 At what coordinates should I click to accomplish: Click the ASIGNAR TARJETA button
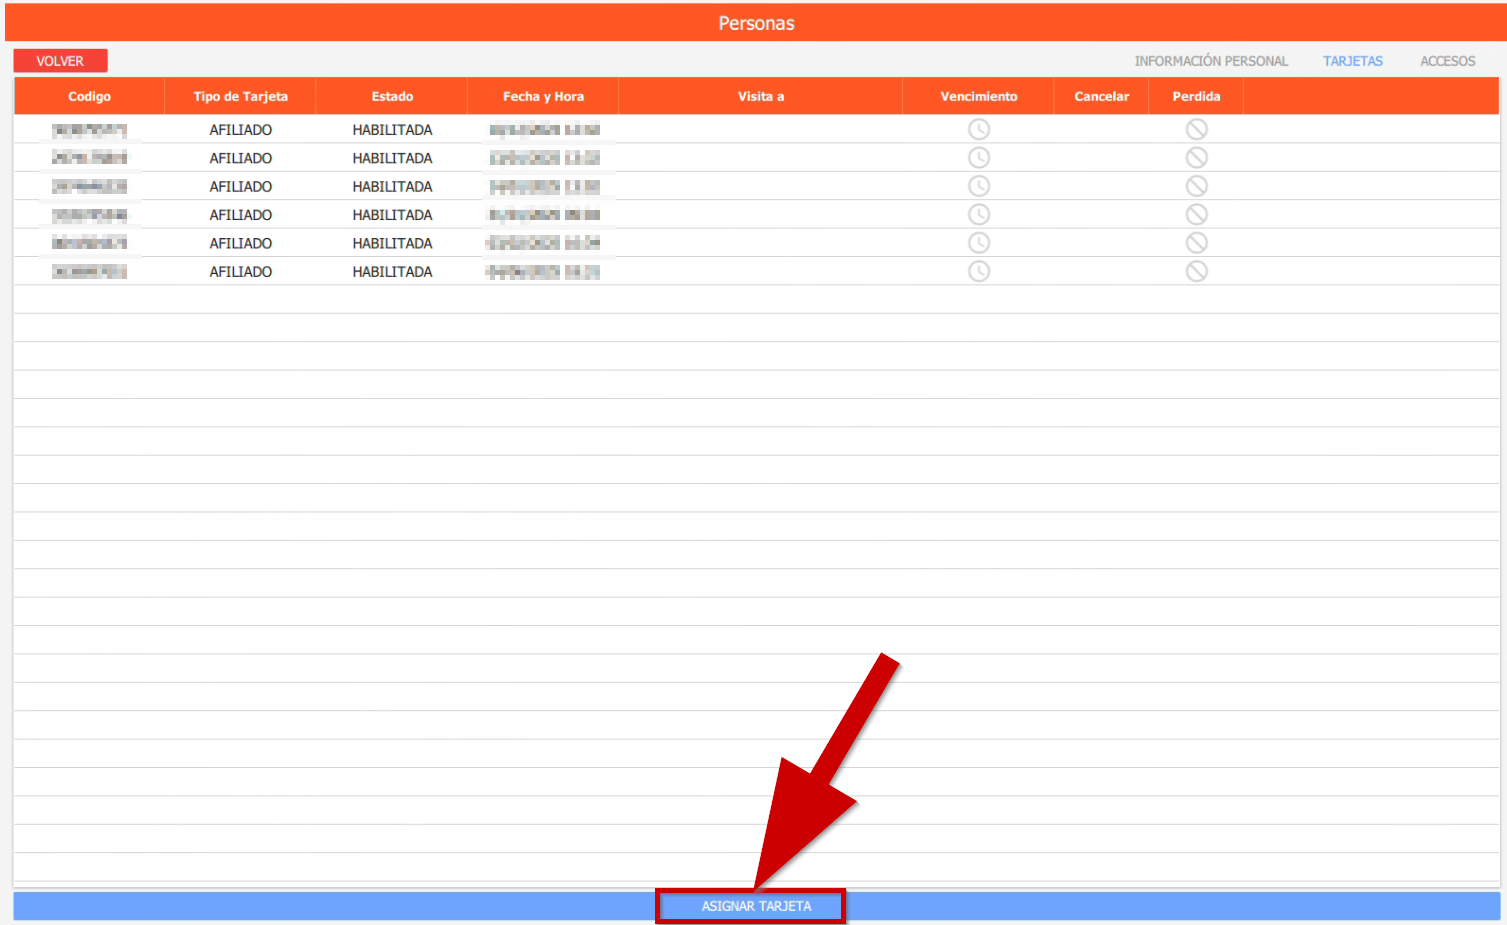[x=756, y=906]
